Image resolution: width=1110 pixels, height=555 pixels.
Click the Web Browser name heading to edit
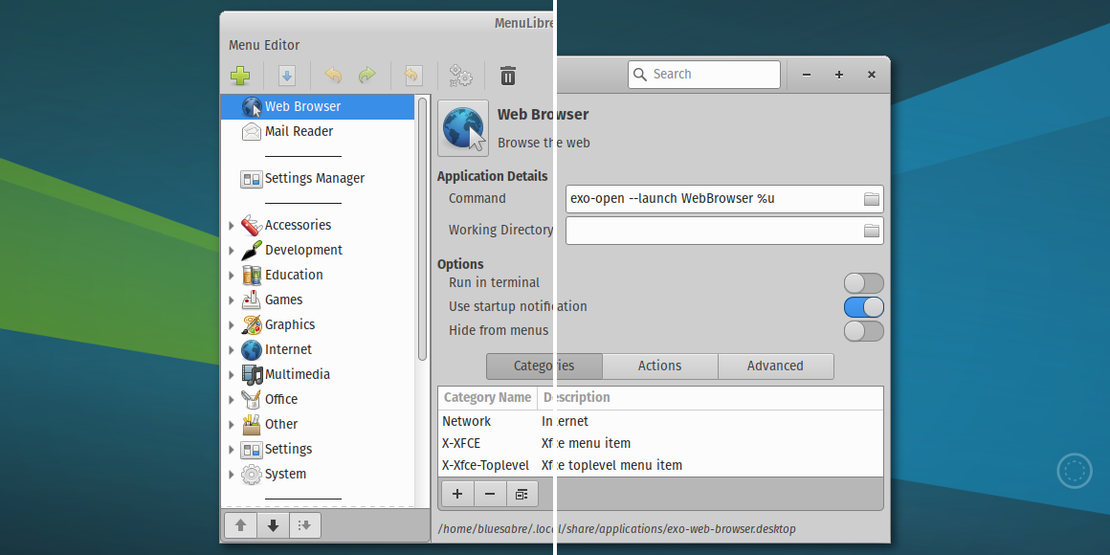(543, 115)
